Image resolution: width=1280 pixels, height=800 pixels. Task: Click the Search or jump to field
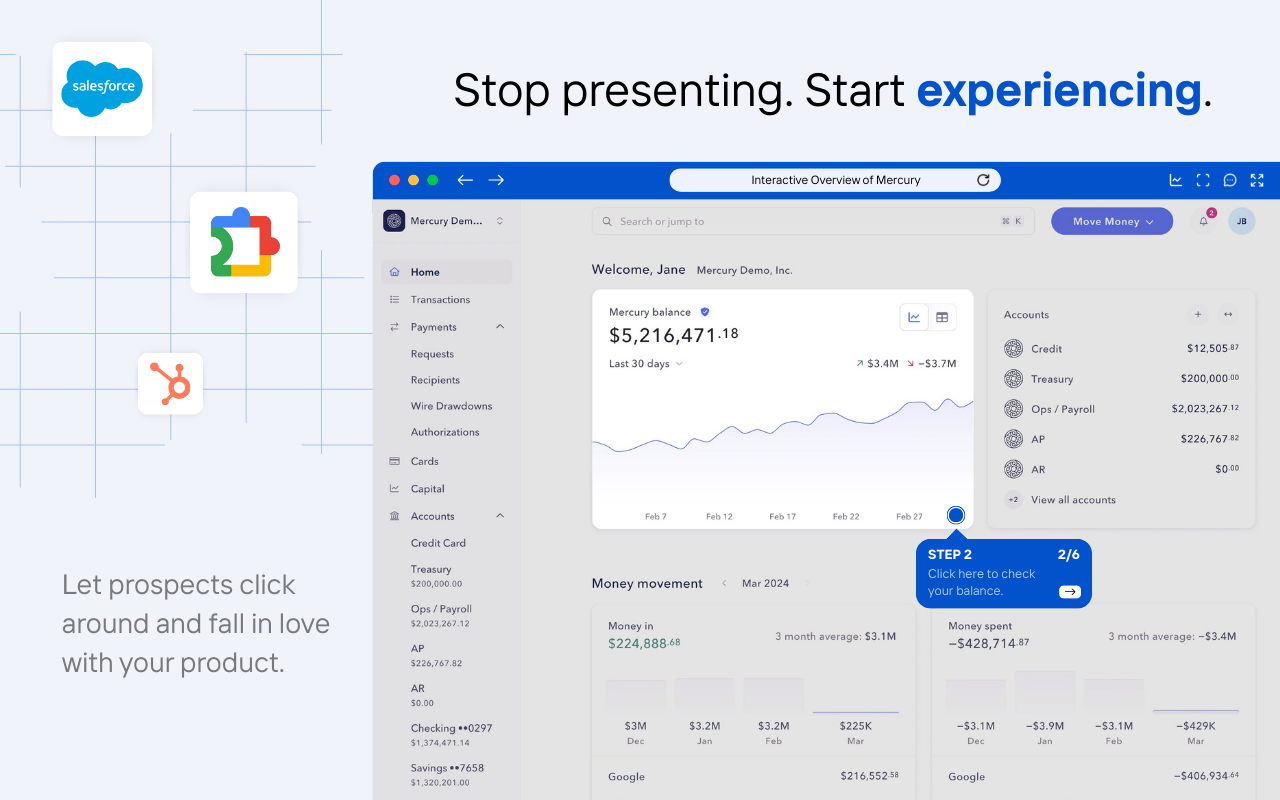point(811,221)
